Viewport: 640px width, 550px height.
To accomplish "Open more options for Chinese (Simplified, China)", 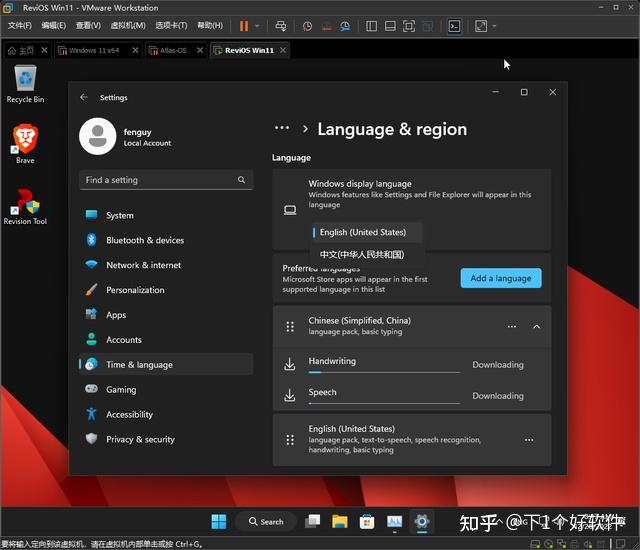I will click(511, 326).
